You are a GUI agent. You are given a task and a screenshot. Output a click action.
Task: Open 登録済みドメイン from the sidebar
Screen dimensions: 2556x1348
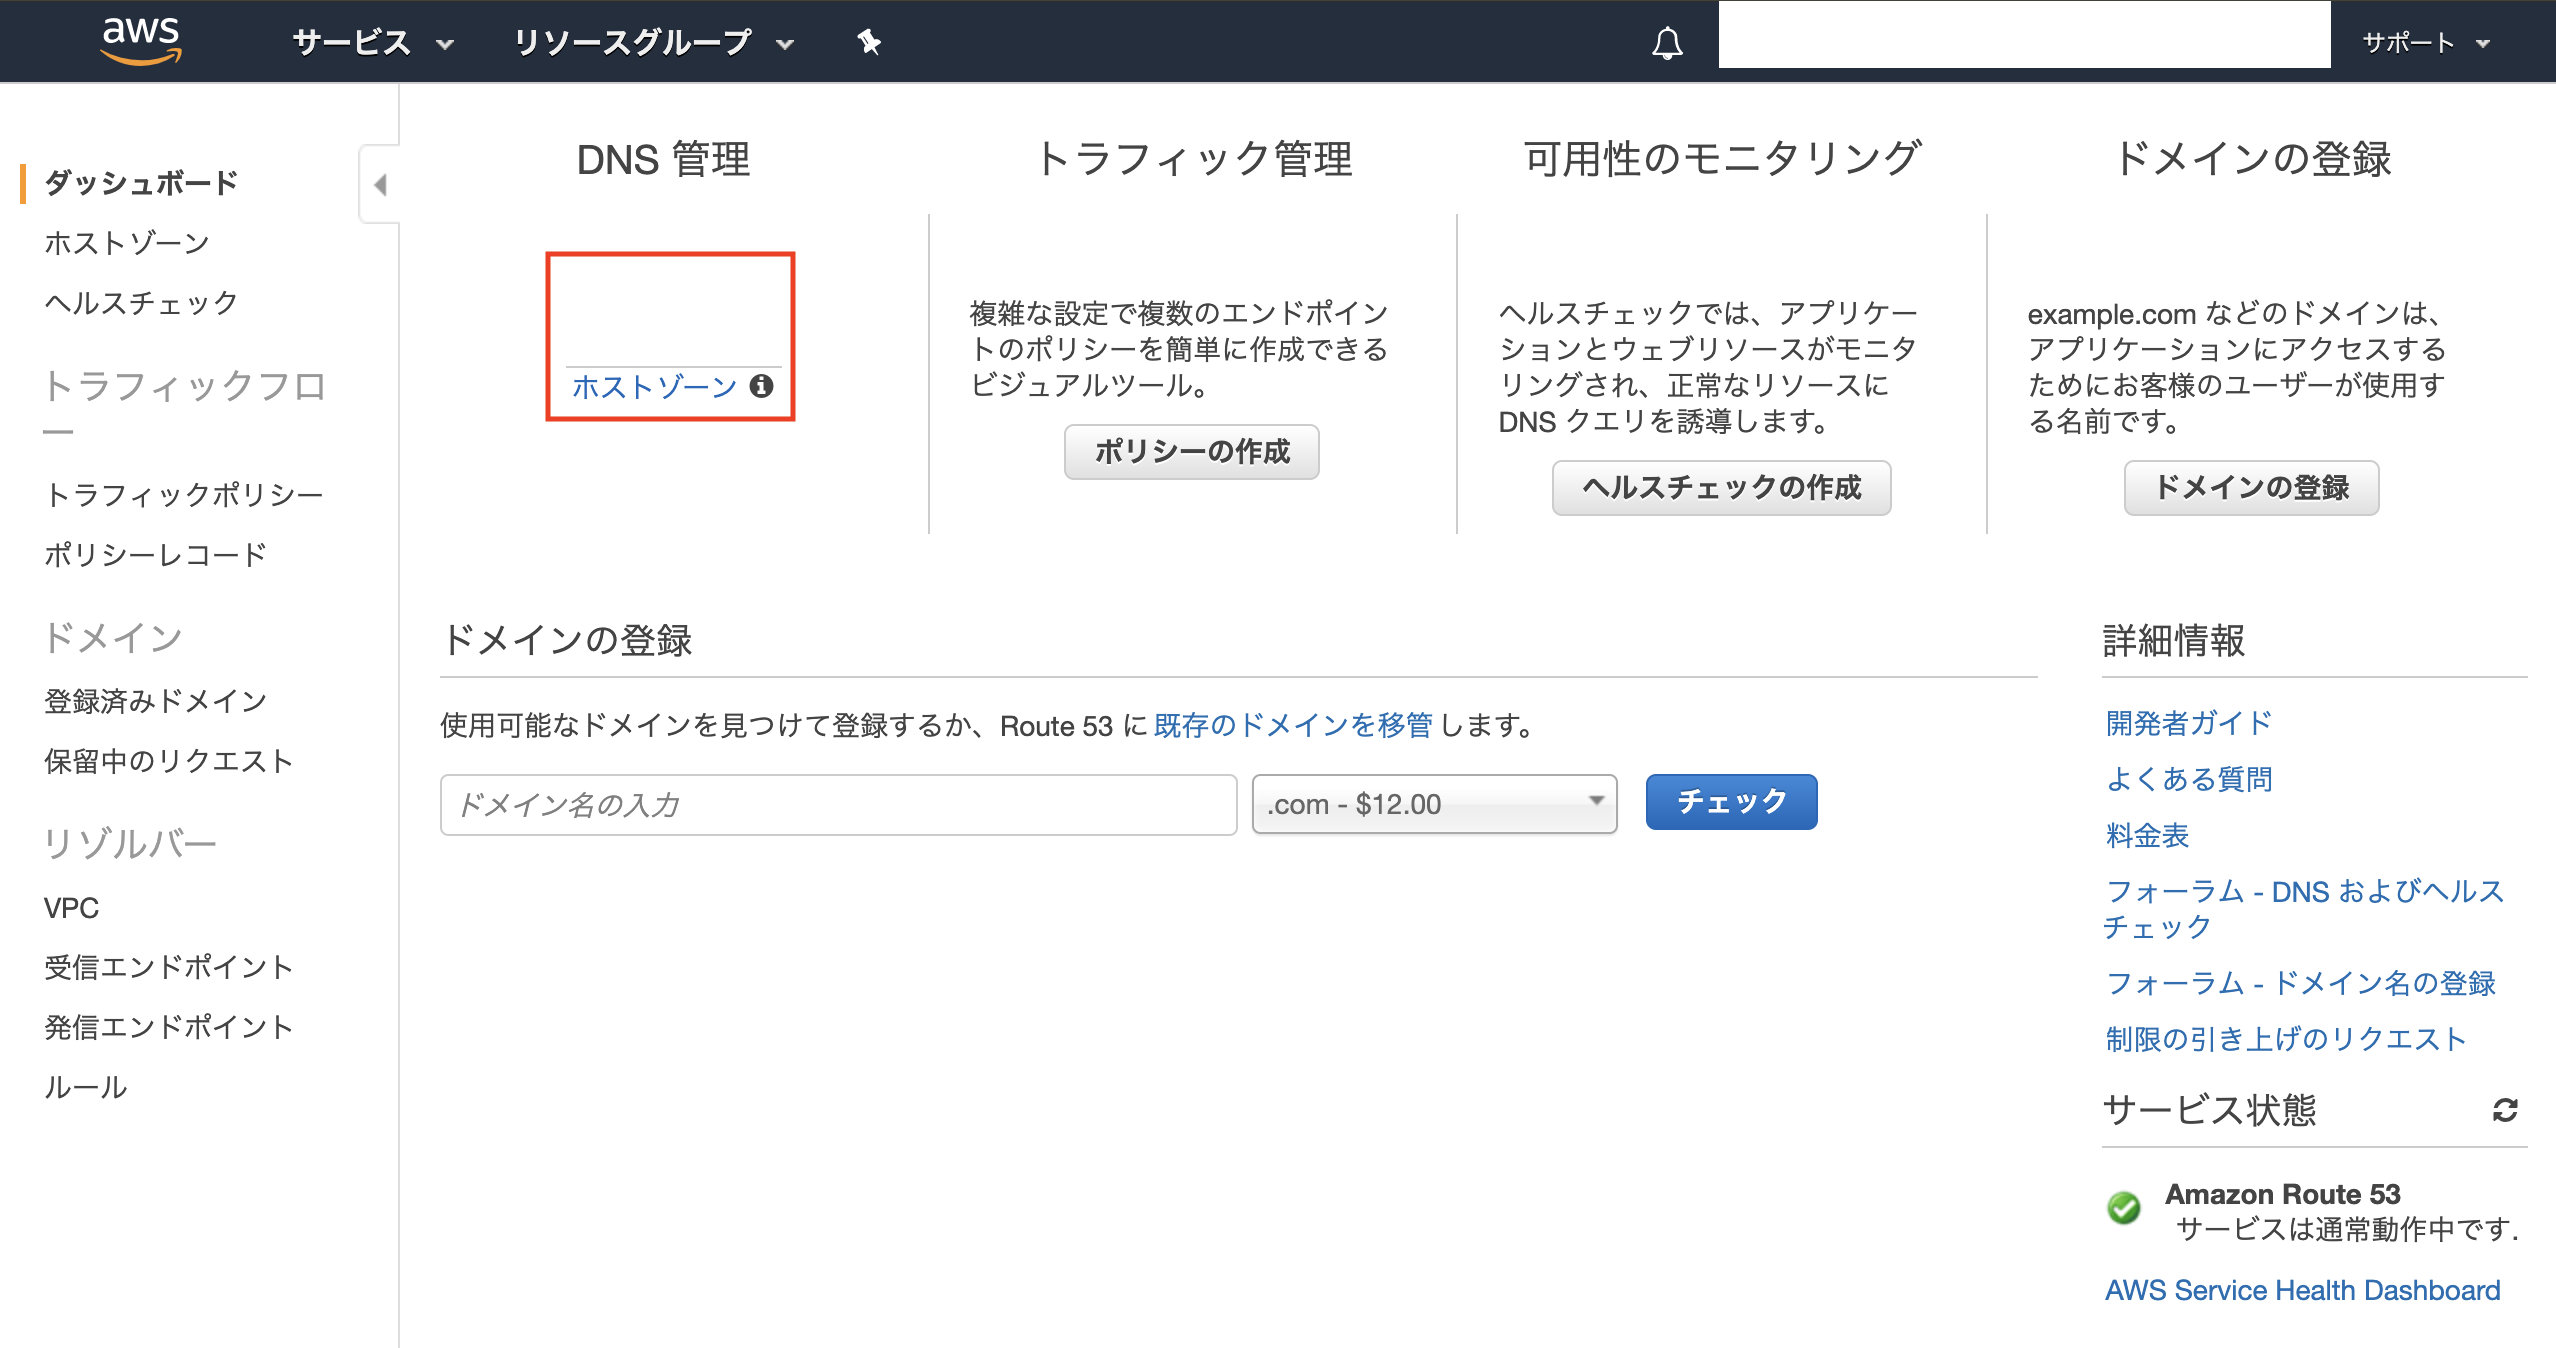coord(154,701)
